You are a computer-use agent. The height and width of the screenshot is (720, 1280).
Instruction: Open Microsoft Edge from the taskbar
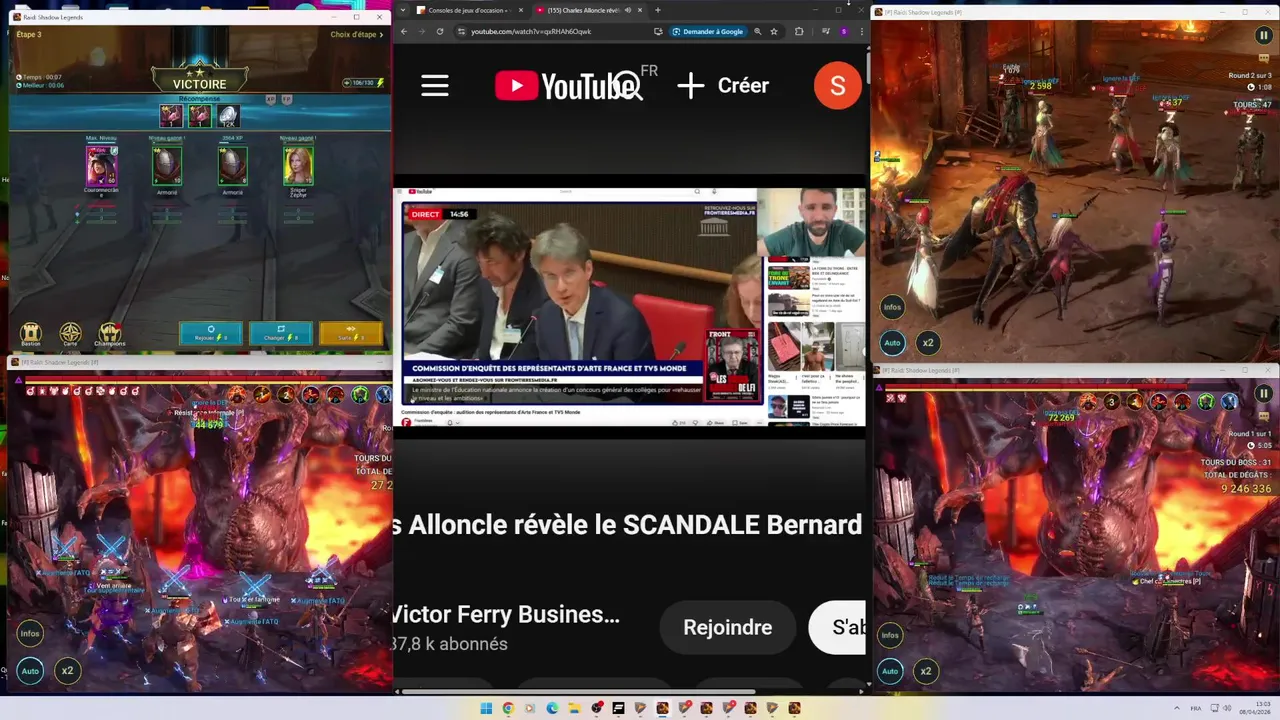[x=552, y=708]
